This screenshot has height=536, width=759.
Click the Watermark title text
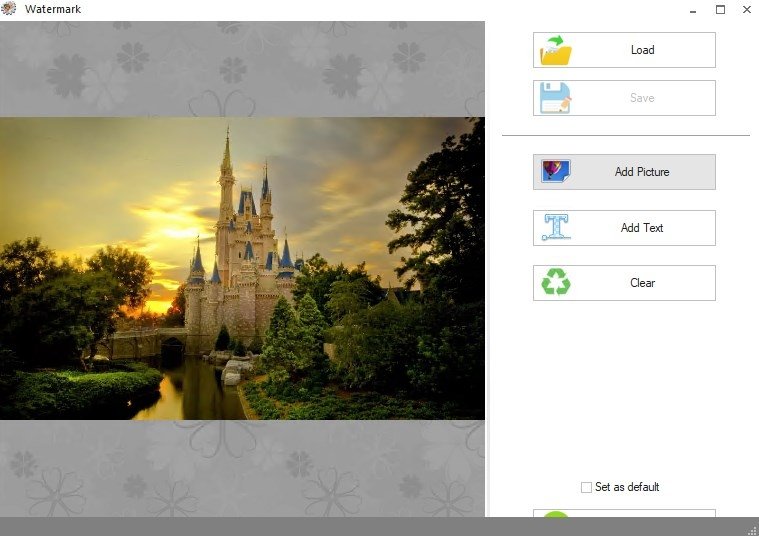[x=53, y=9]
